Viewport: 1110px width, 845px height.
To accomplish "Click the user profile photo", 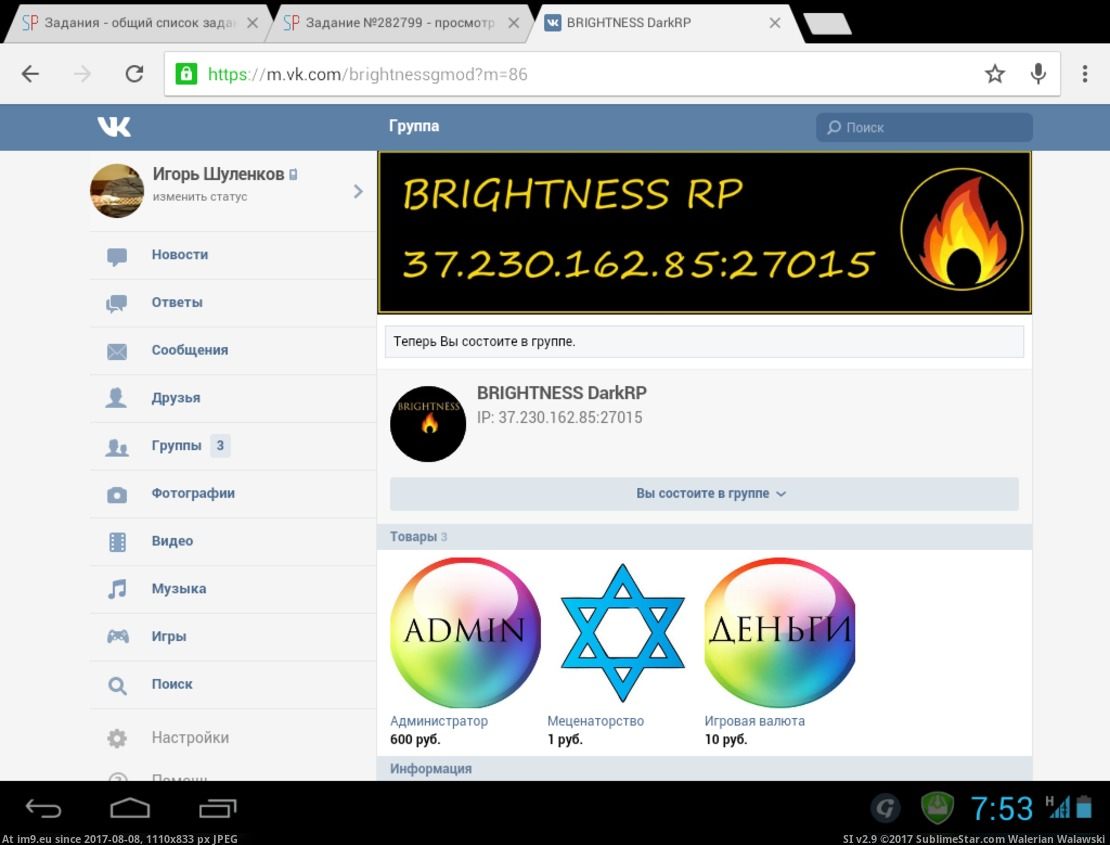I will pos(117,190).
